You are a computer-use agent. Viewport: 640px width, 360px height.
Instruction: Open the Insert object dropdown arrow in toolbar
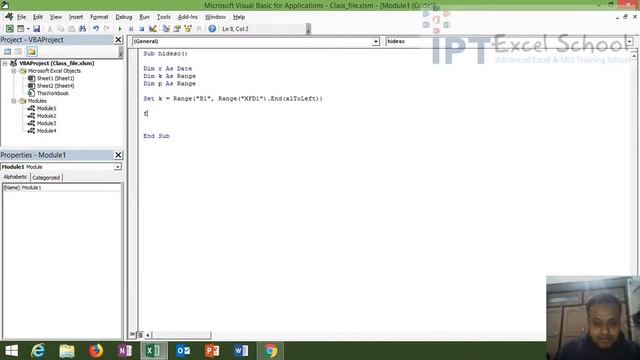tap(28, 29)
